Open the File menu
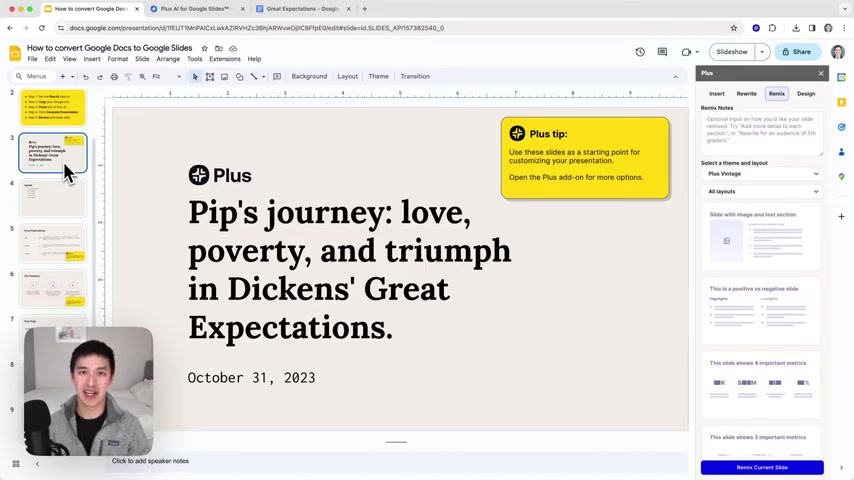854x480 pixels. (33, 59)
